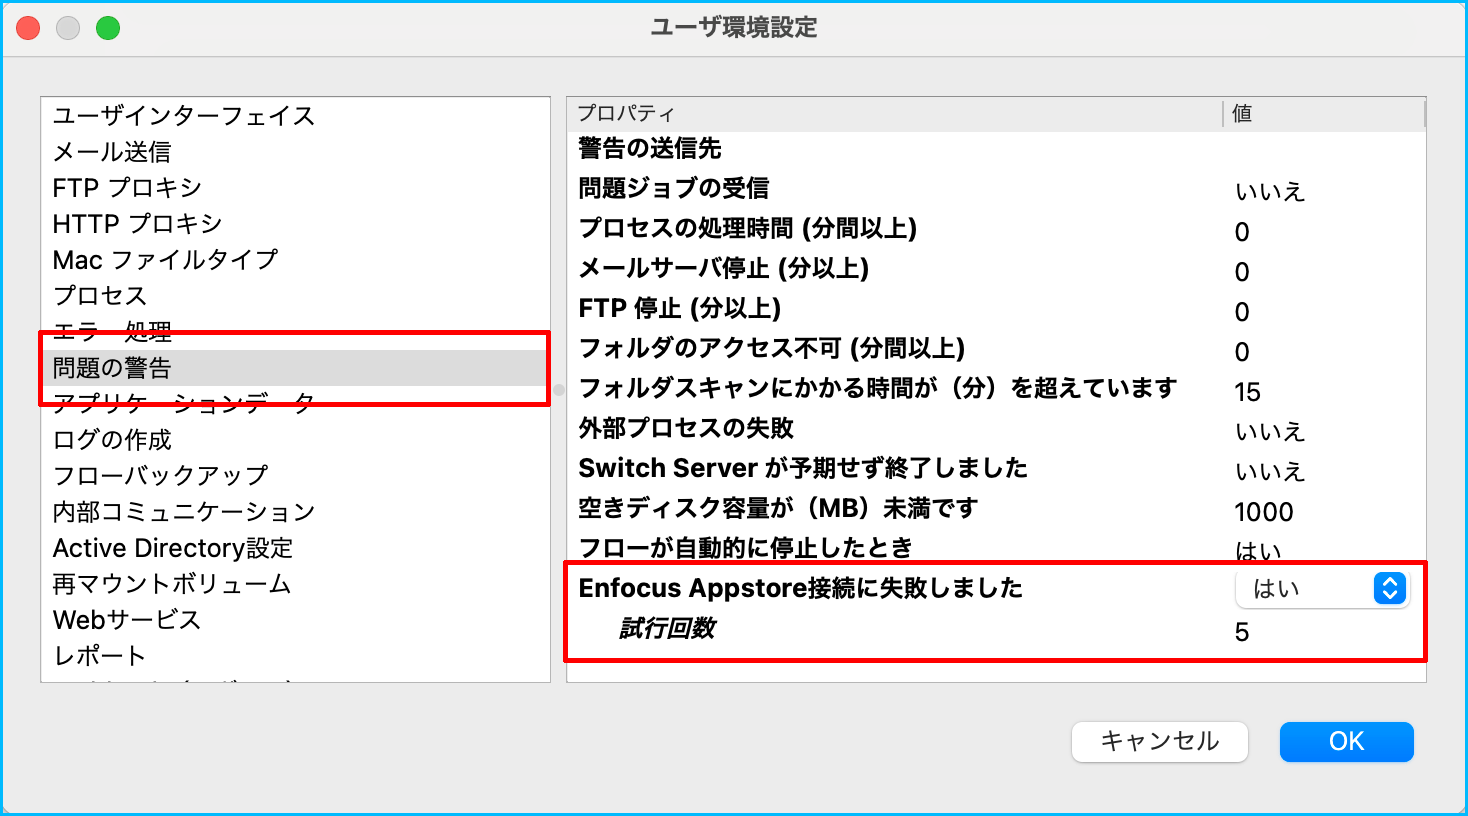This screenshot has width=1468, height=816.
Task: Click the 0 value for メールサーバ停止
Action: (1242, 272)
